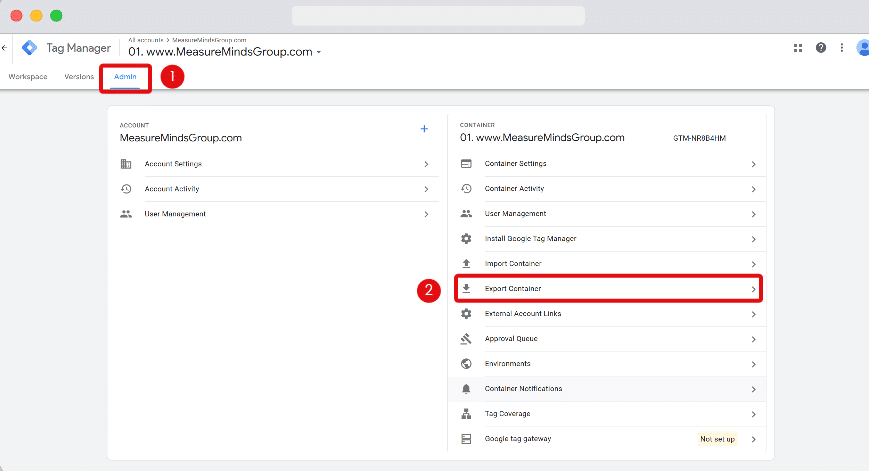
Task: Expand the container selector dropdown arrow
Action: pyautogui.click(x=319, y=52)
